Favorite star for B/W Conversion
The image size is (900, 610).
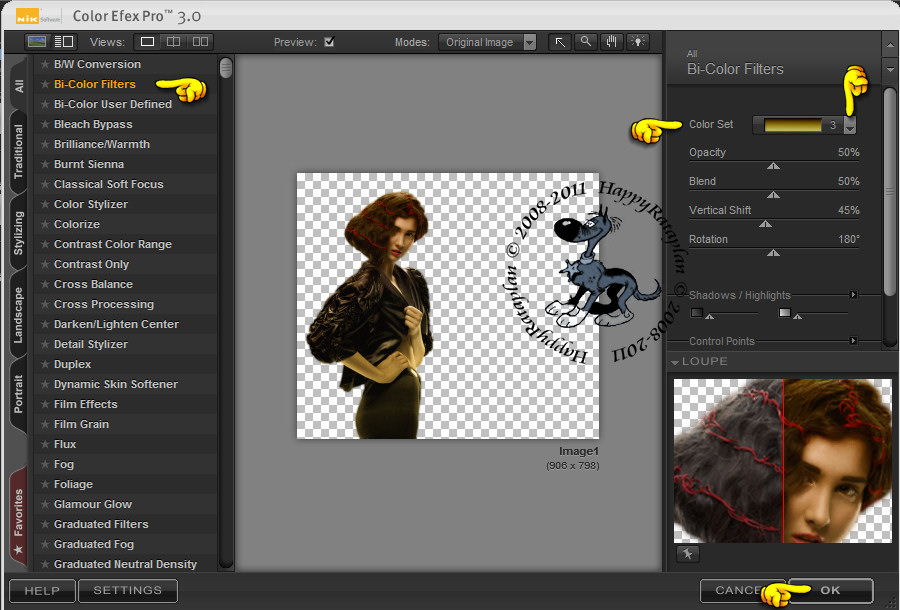tap(45, 64)
